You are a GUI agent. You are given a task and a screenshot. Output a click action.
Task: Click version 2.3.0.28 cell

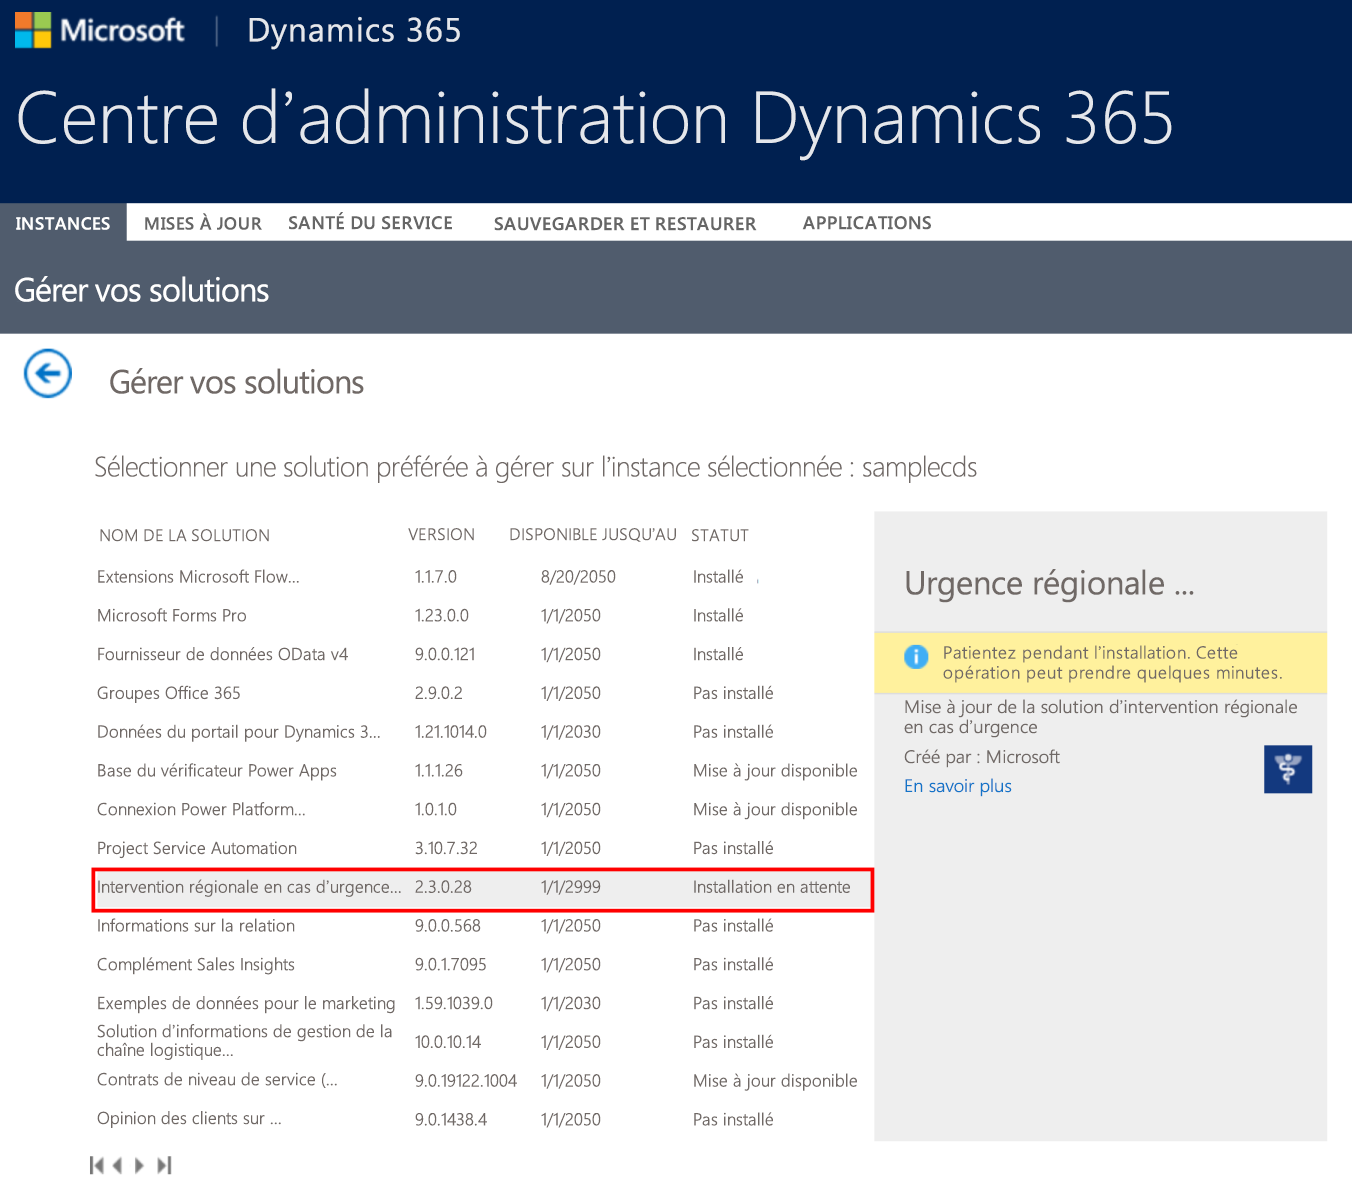point(443,887)
